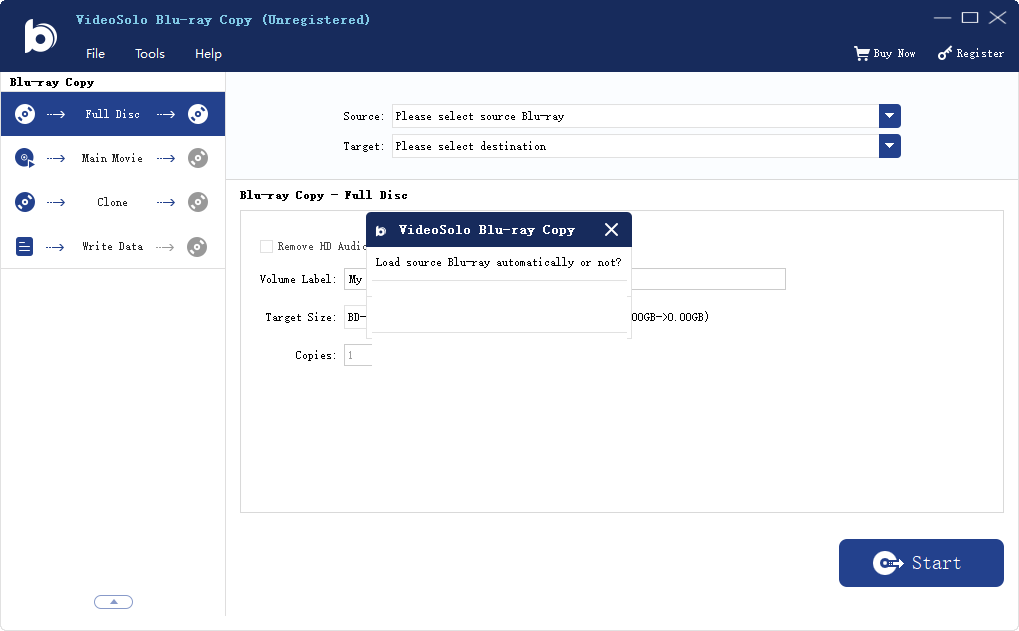Enable the Remove HD Audio checkbox
This screenshot has width=1019, height=631.
(266, 246)
